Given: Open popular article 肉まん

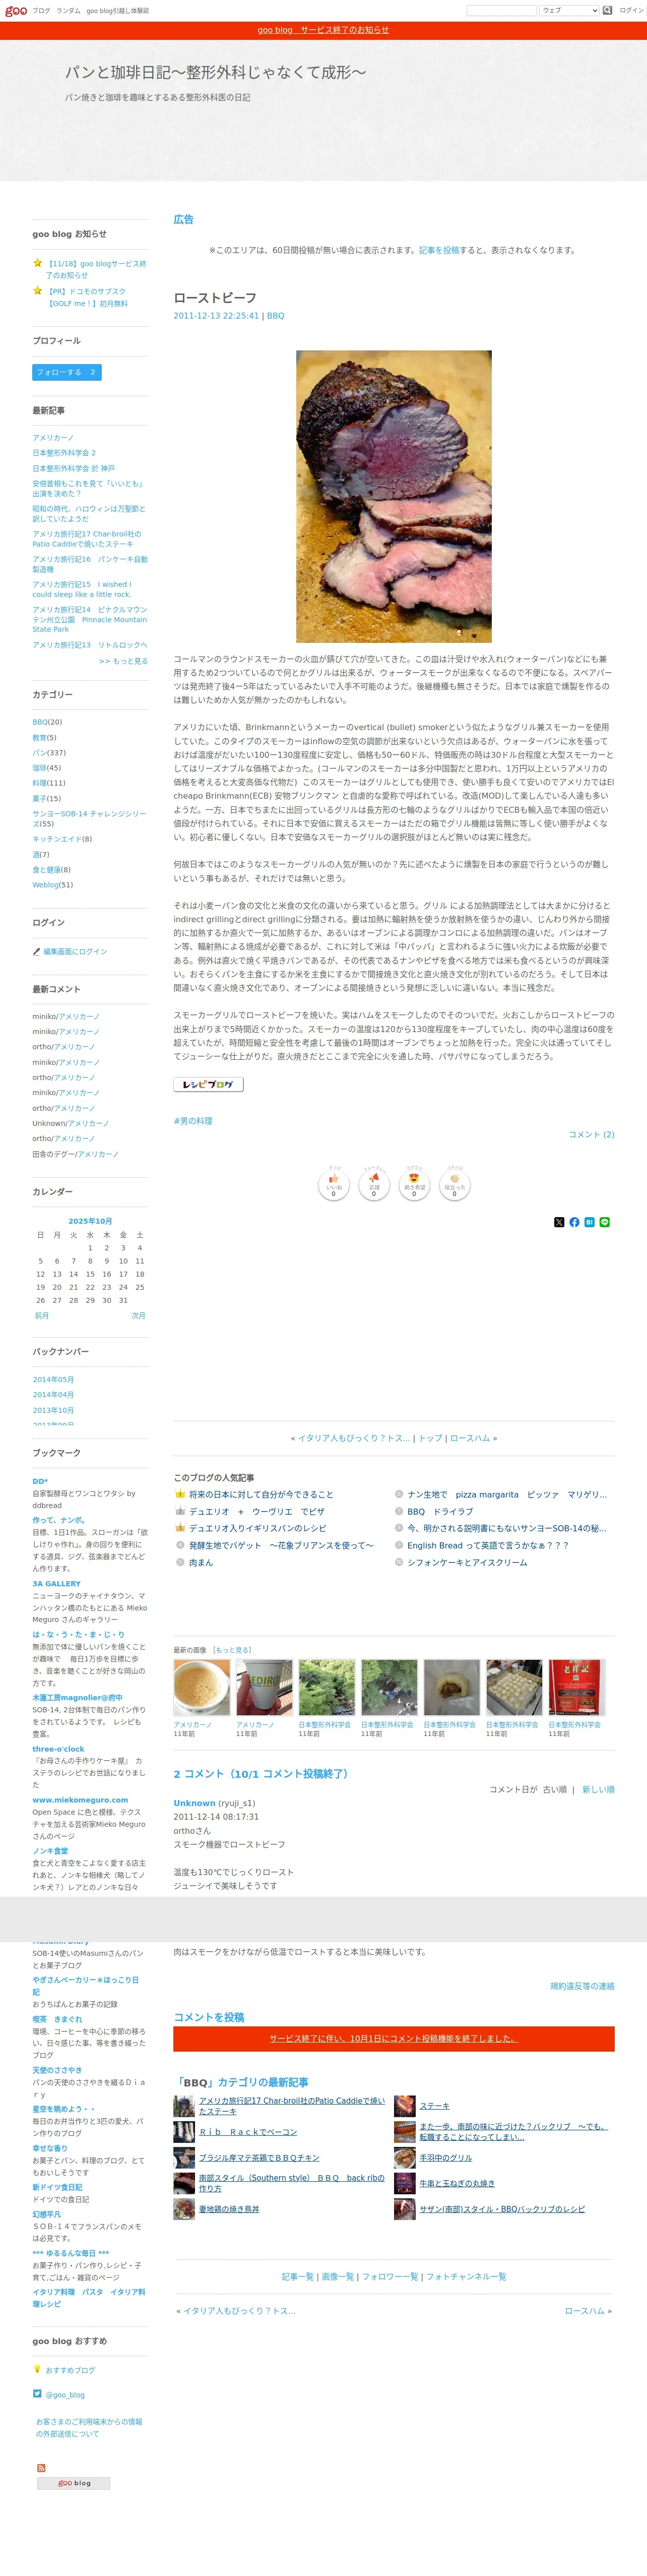Looking at the screenshot, I should 201,1563.
